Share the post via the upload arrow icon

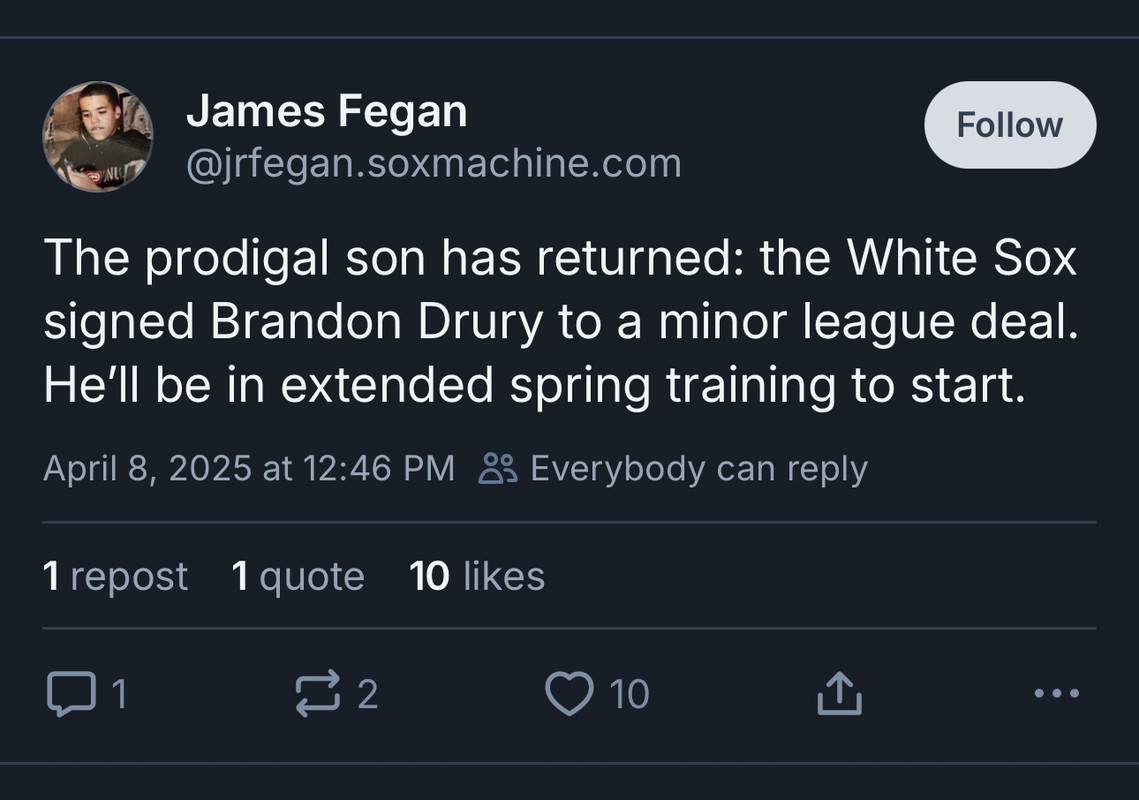pyautogui.click(x=839, y=694)
